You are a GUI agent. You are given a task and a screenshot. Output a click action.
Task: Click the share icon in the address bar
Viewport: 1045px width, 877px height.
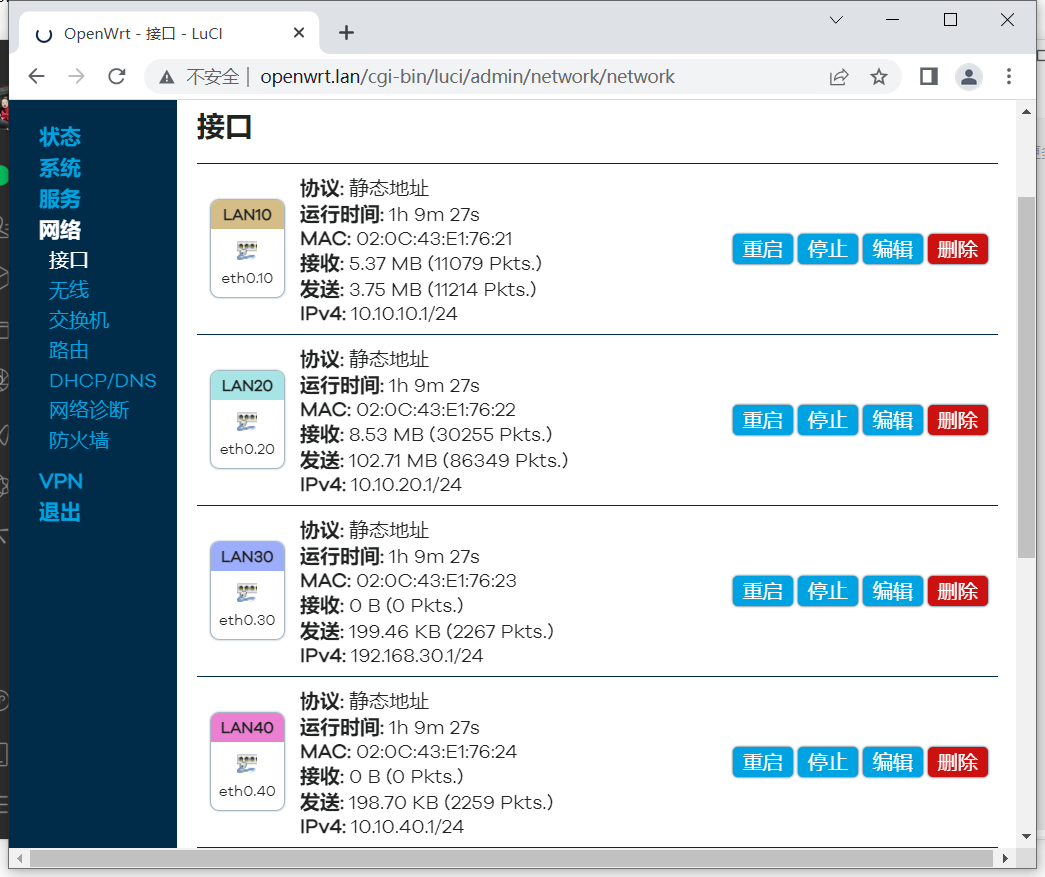(839, 76)
